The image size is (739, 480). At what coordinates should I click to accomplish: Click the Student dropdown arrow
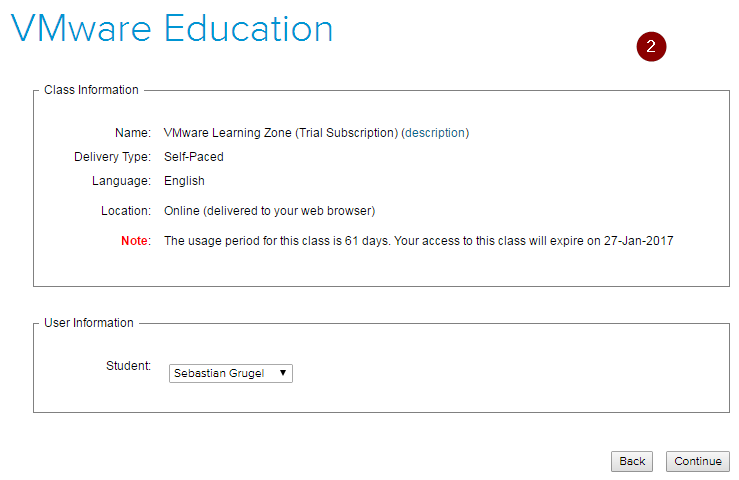click(284, 373)
